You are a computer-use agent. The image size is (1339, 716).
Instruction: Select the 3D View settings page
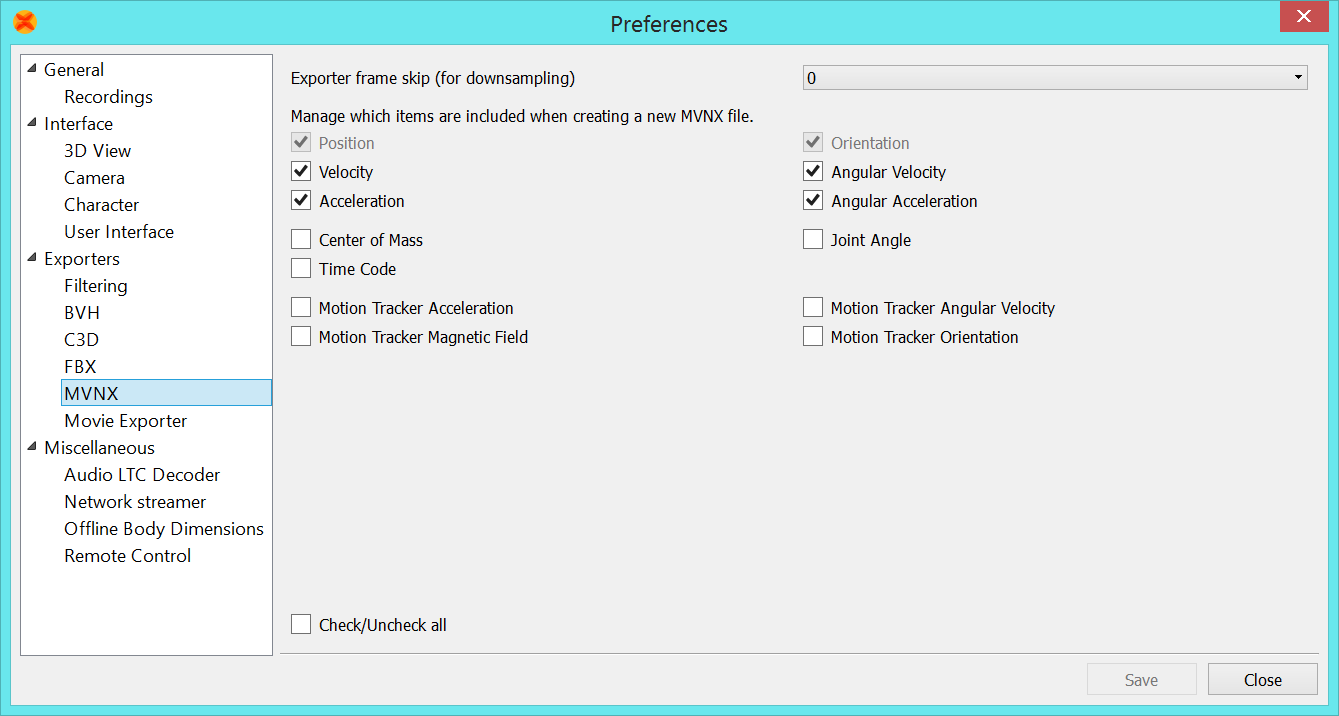(x=97, y=151)
